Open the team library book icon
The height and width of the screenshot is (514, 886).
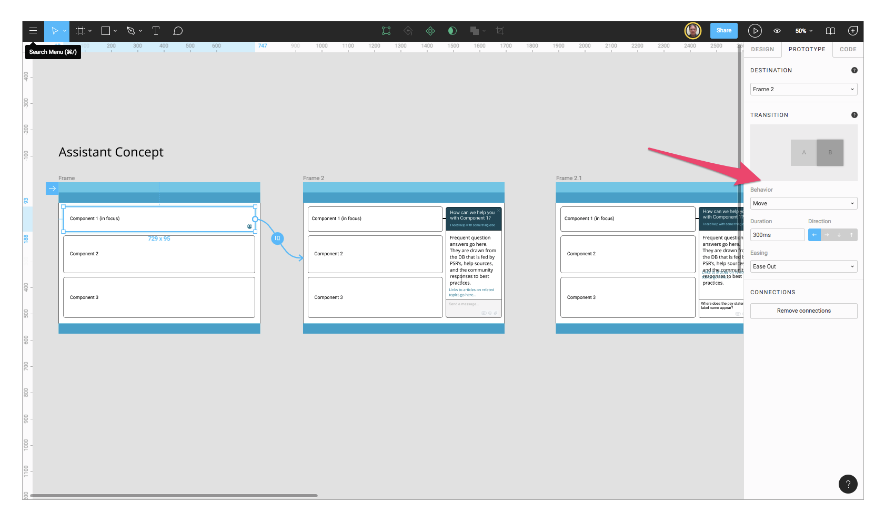point(830,31)
